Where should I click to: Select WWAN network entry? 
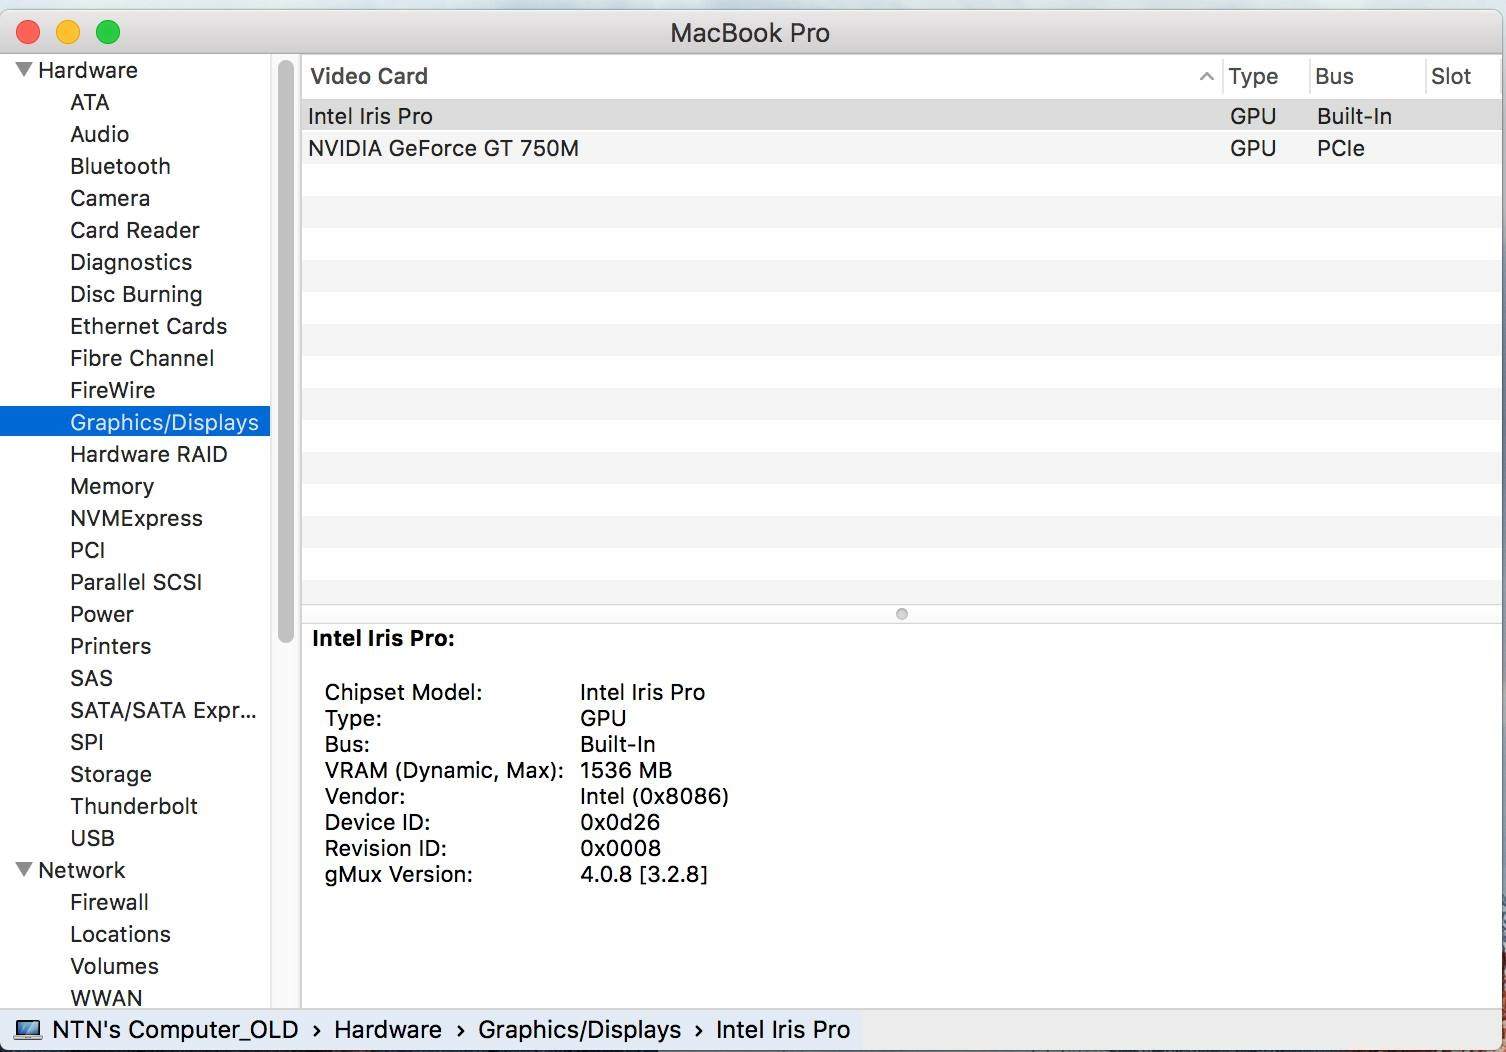106,998
